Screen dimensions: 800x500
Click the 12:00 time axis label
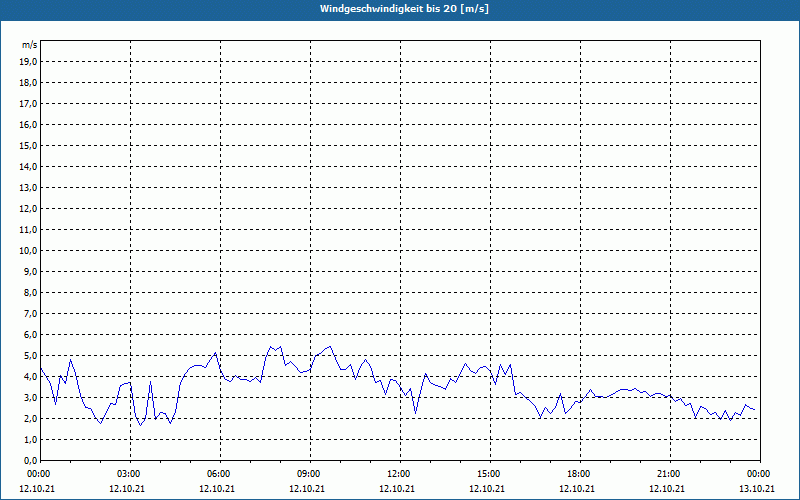point(398,473)
